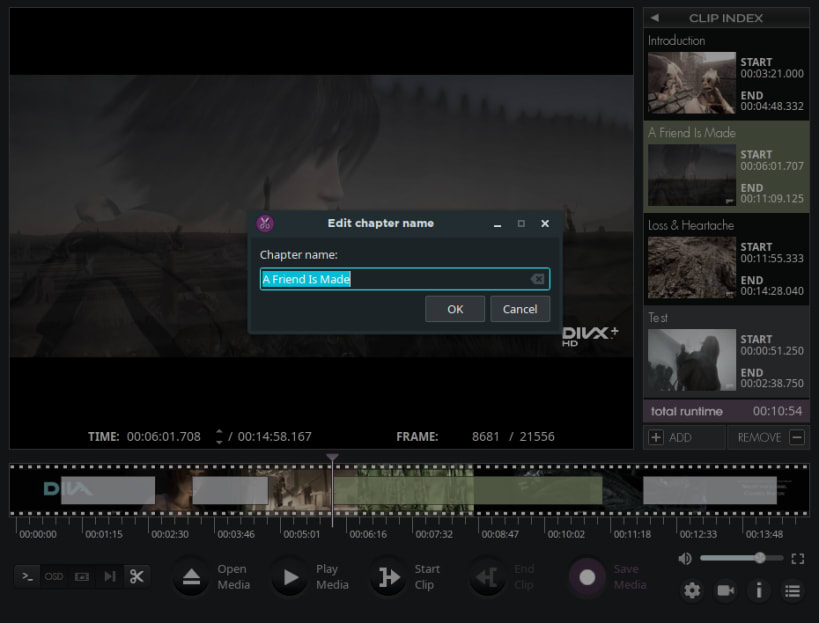Confirm chapter name with OK
This screenshot has width=819, height=623.
[x=455, y=309]
